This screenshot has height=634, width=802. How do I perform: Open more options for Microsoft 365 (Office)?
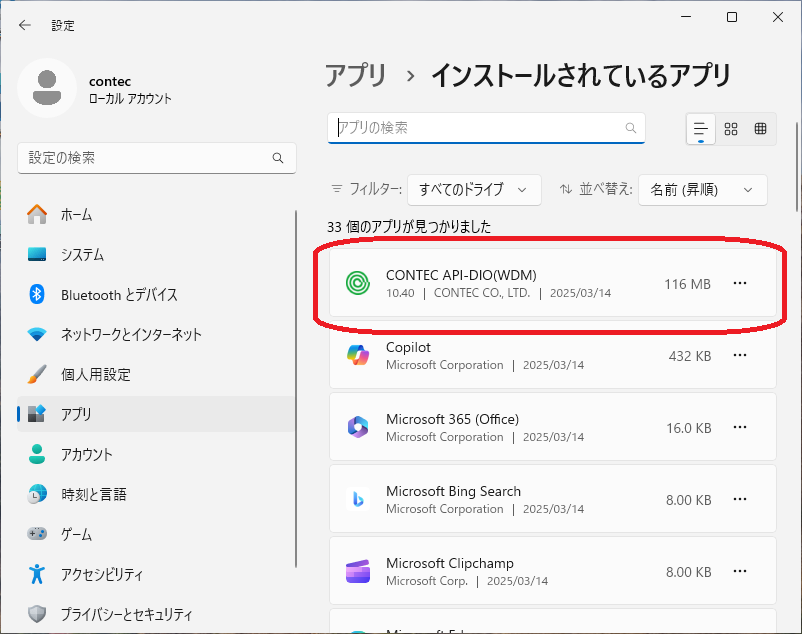coord(740,427)
